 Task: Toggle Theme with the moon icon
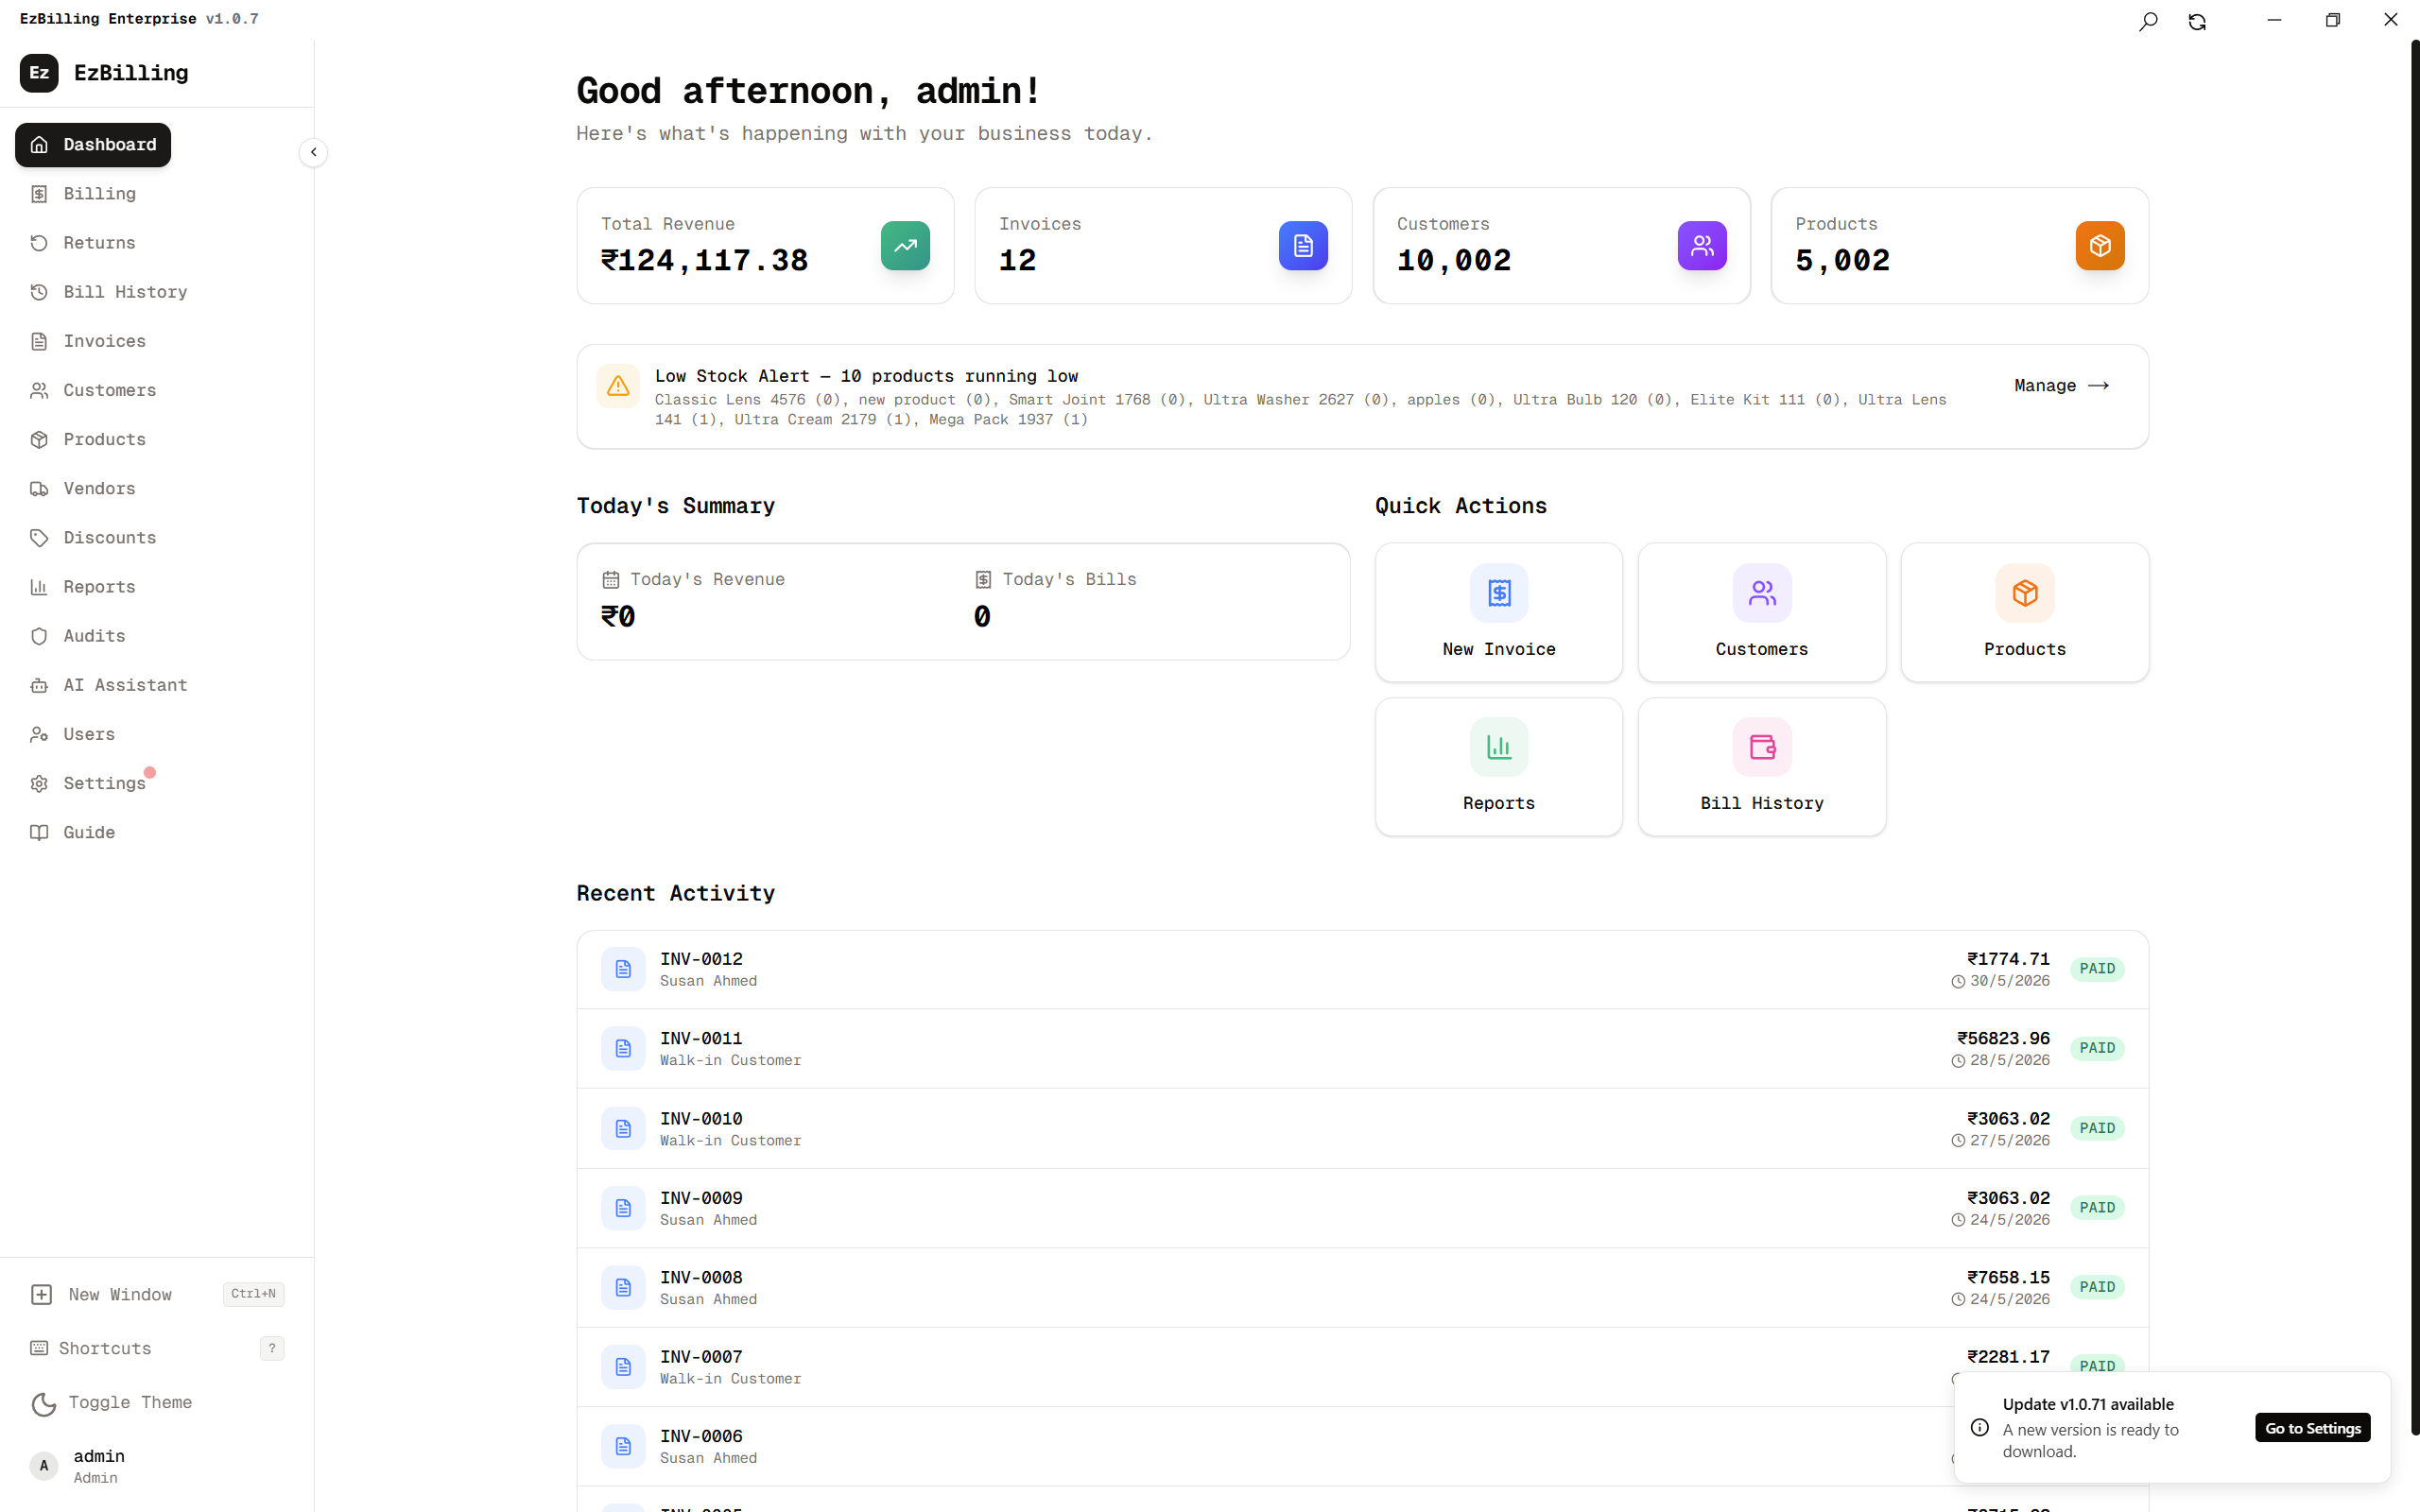click(x=43, y=1403)
